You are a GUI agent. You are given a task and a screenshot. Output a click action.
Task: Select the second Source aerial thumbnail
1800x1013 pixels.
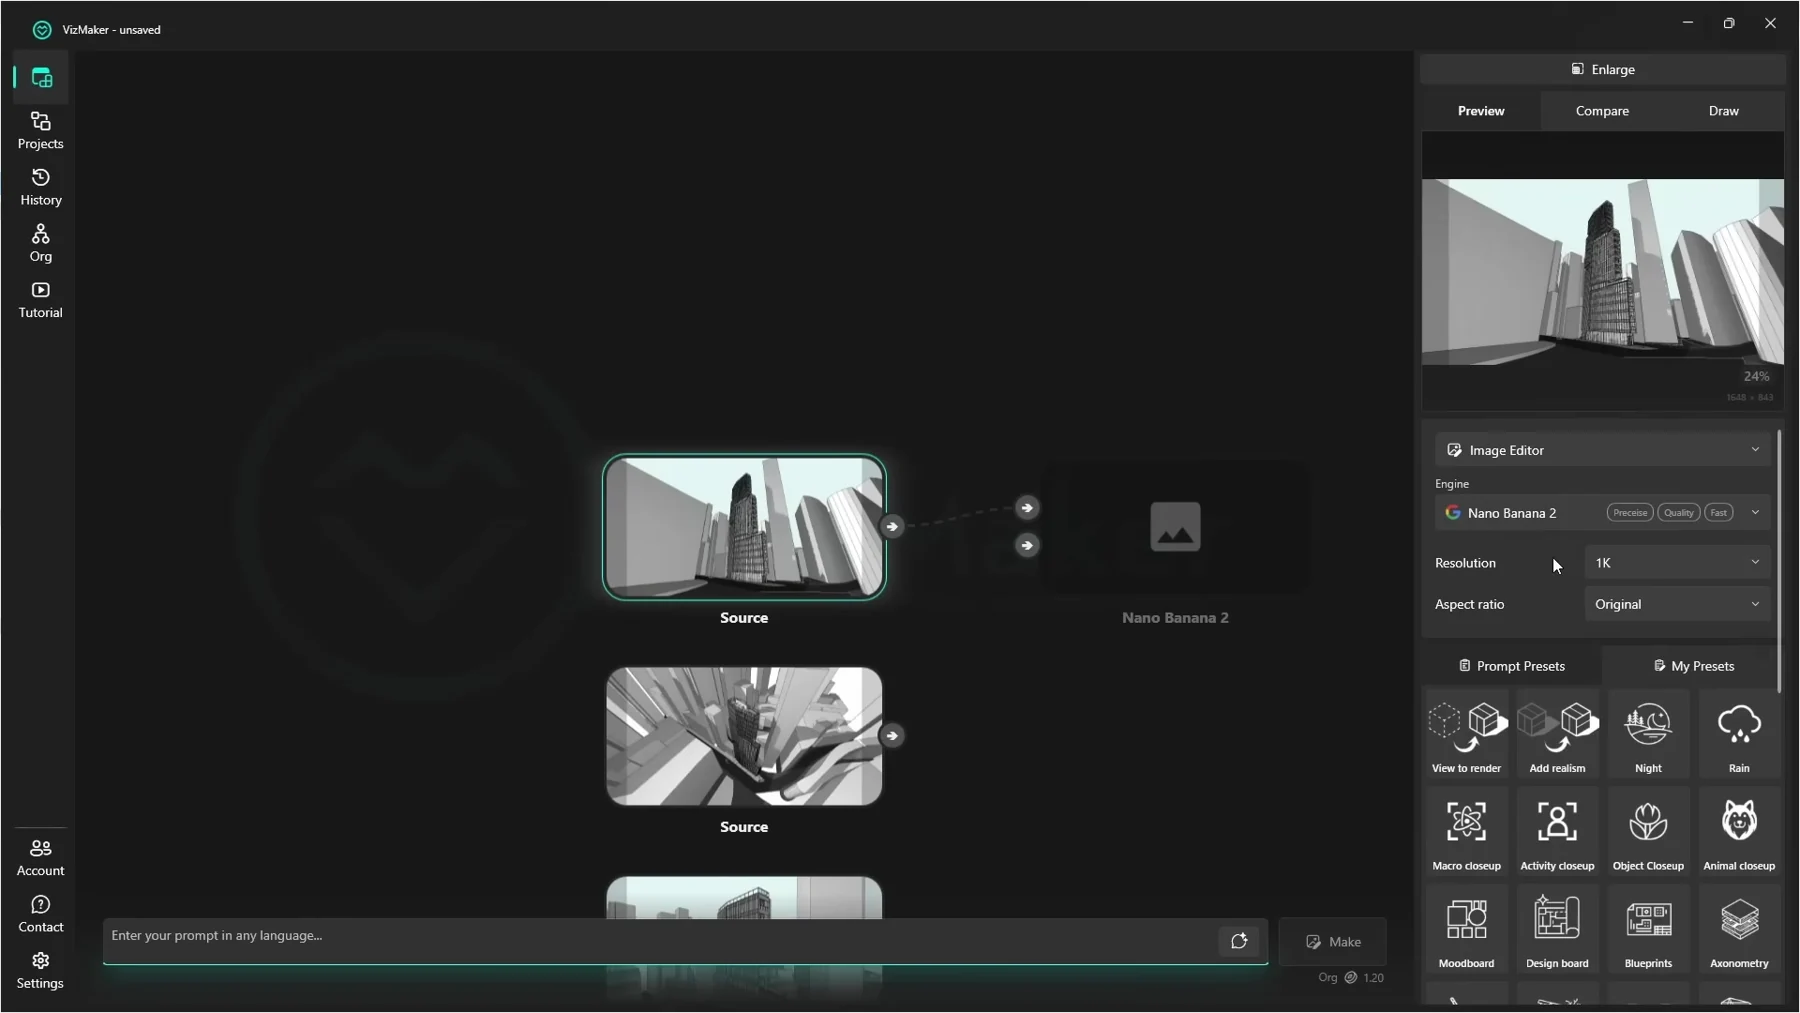744,736
